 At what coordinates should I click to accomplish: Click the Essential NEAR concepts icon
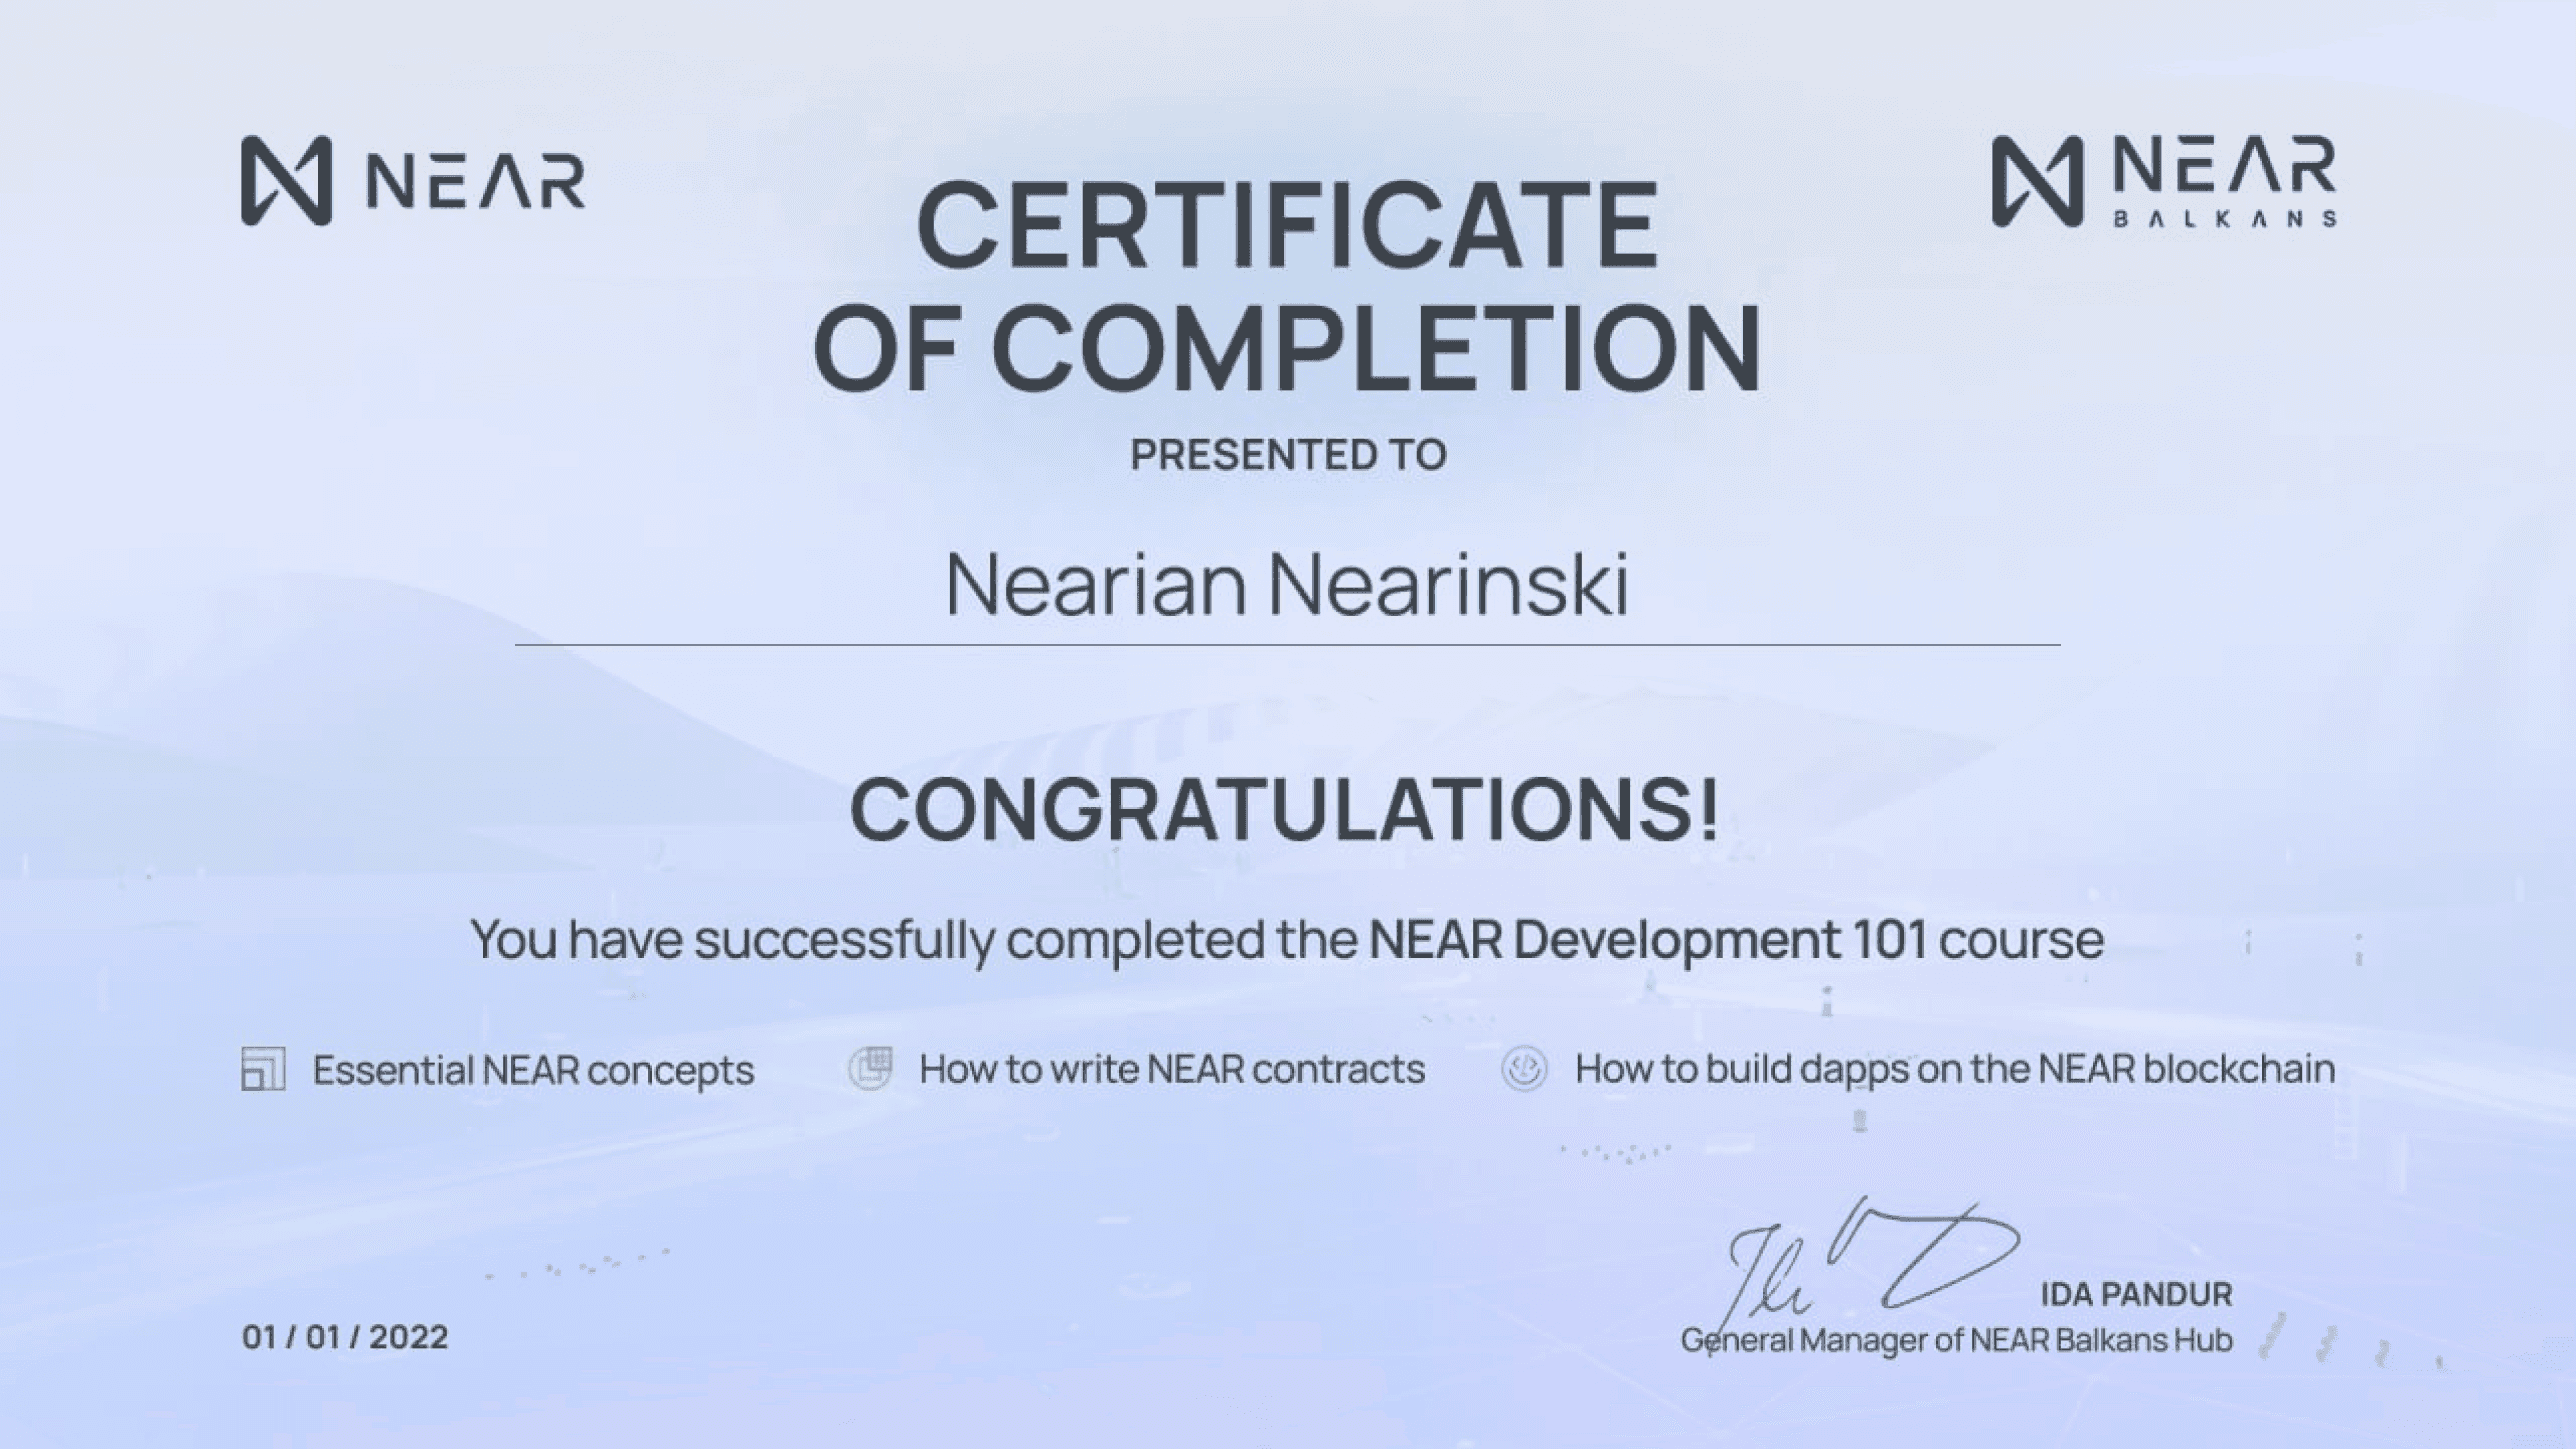tap(263, 1069)
